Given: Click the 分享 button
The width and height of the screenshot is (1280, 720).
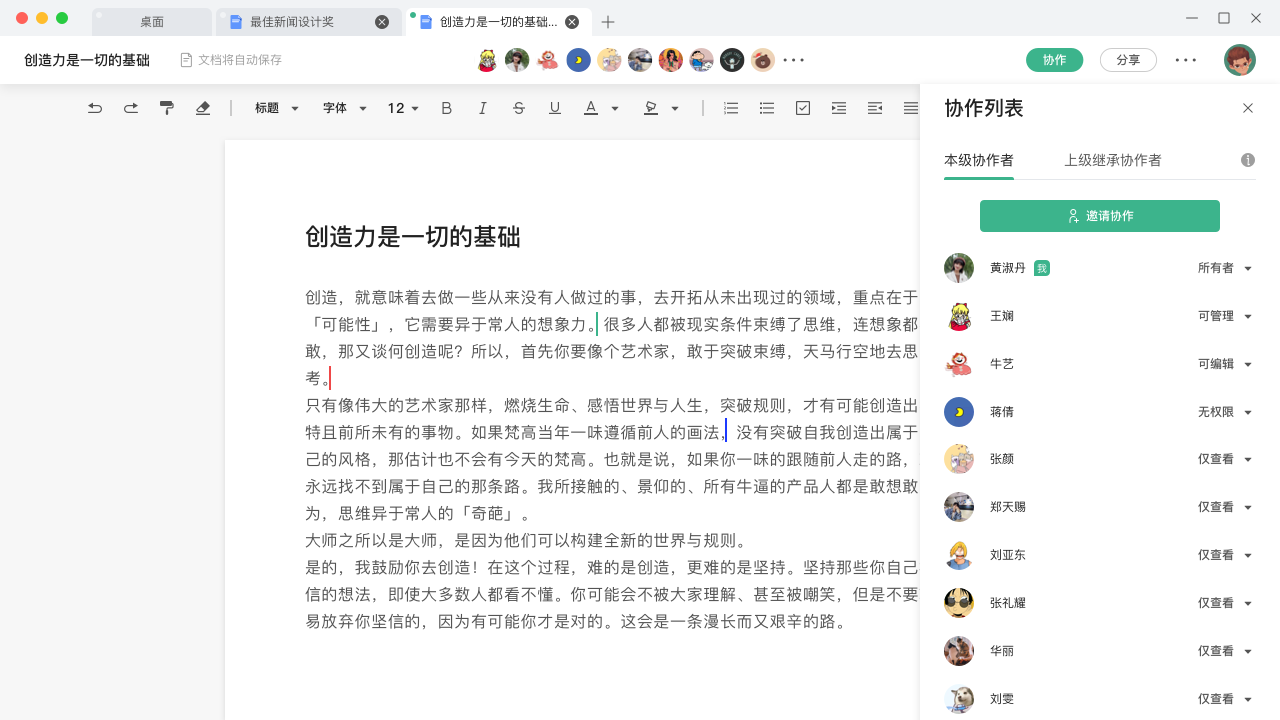Looking at the screenshot, I should [1128, 60].
